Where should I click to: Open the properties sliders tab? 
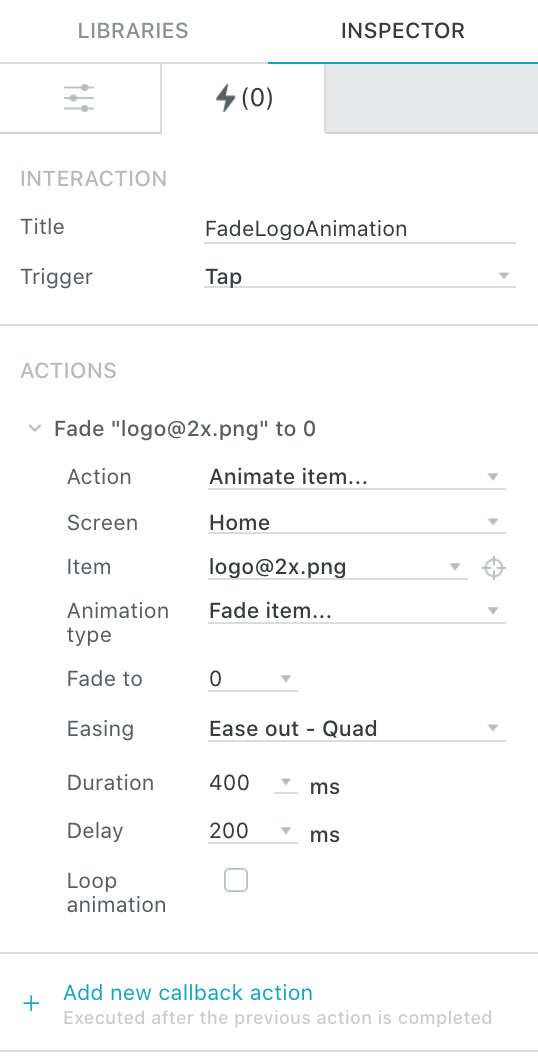(80, 99)
